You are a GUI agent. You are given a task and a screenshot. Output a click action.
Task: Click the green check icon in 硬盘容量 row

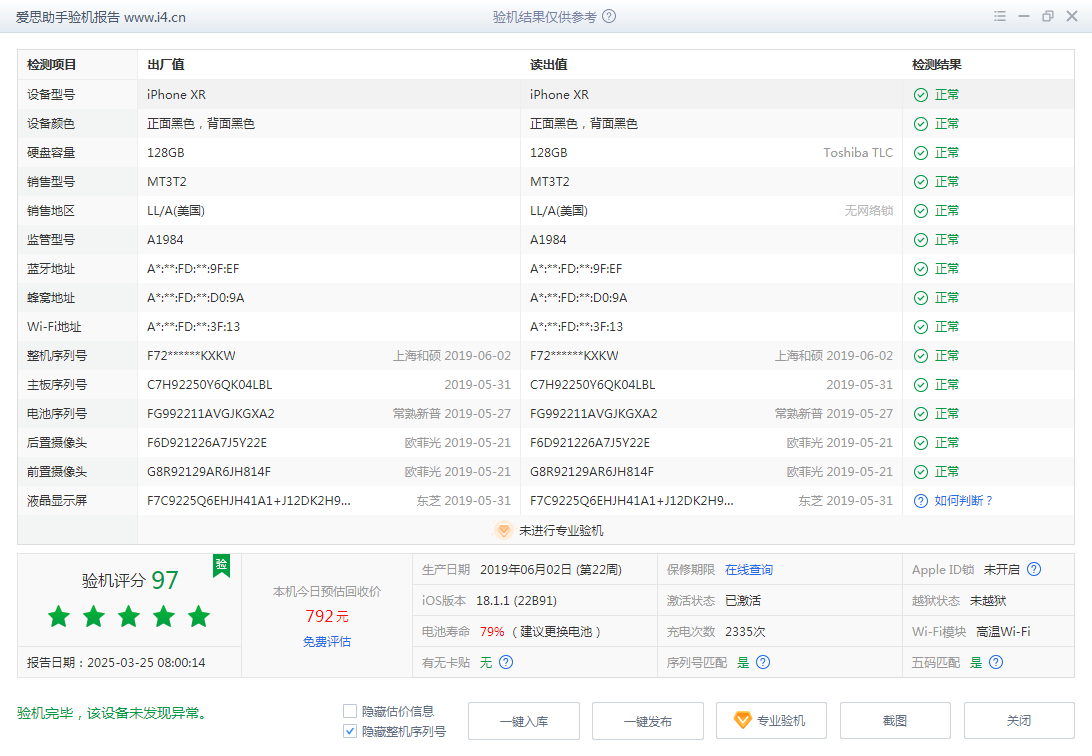pyautogui.click(x=921, y=153)
